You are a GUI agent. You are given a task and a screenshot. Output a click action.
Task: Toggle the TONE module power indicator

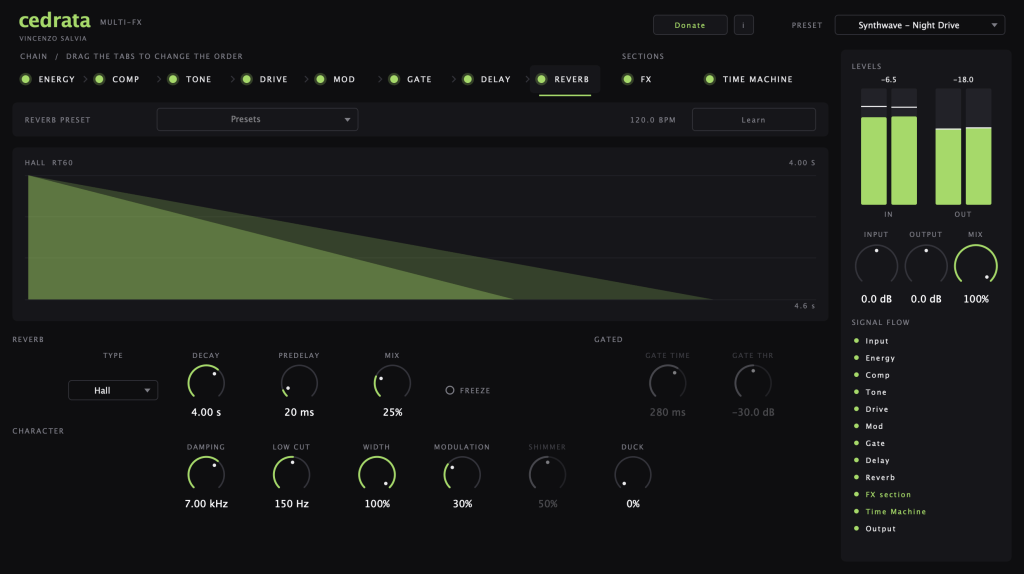pos(173,79)
